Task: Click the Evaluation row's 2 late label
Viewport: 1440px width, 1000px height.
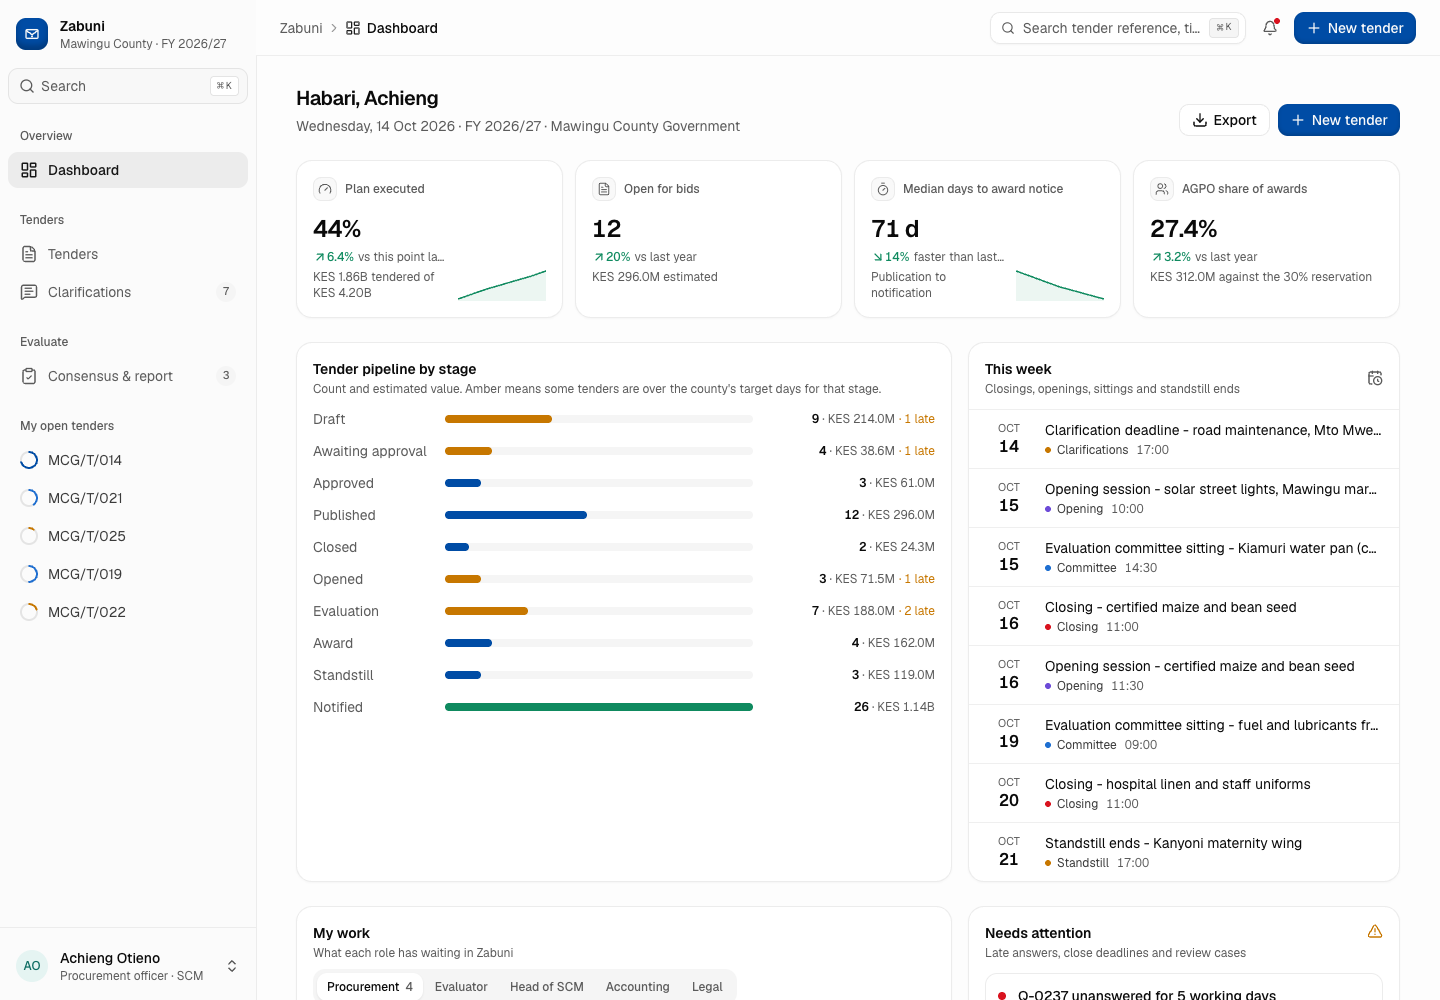Action: click(919, 611)
